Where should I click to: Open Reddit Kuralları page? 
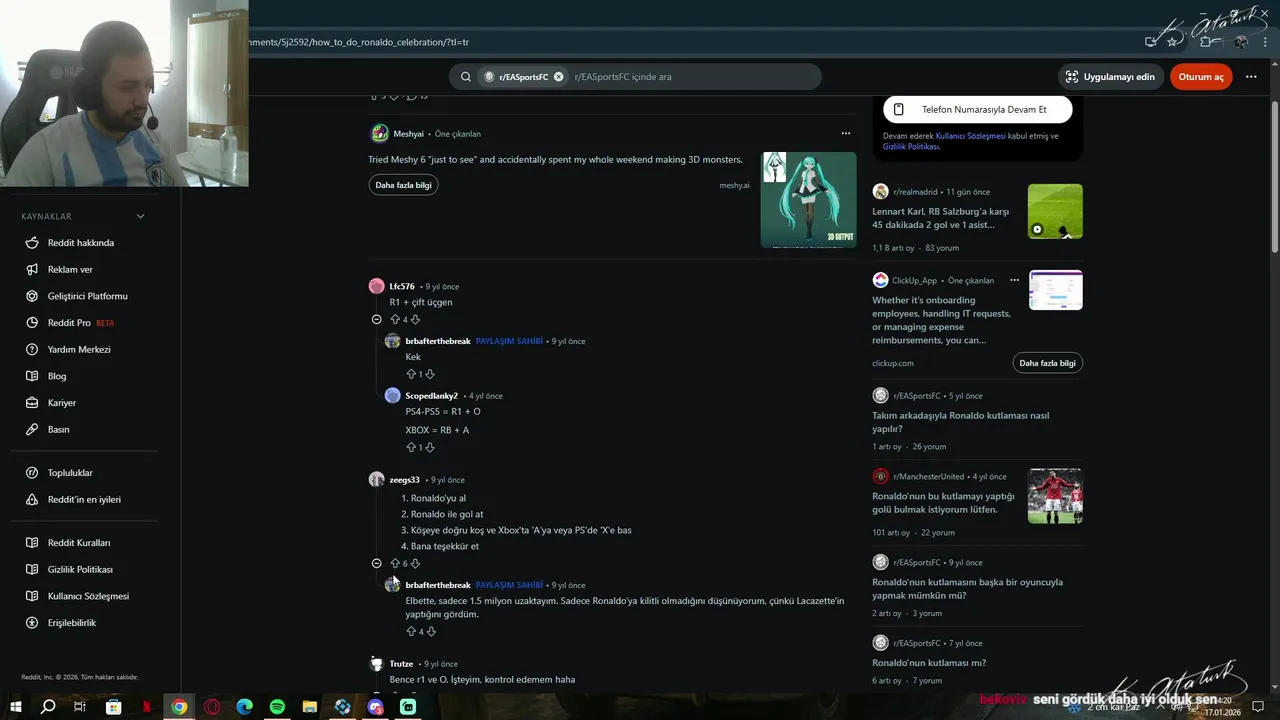[79, 543]
